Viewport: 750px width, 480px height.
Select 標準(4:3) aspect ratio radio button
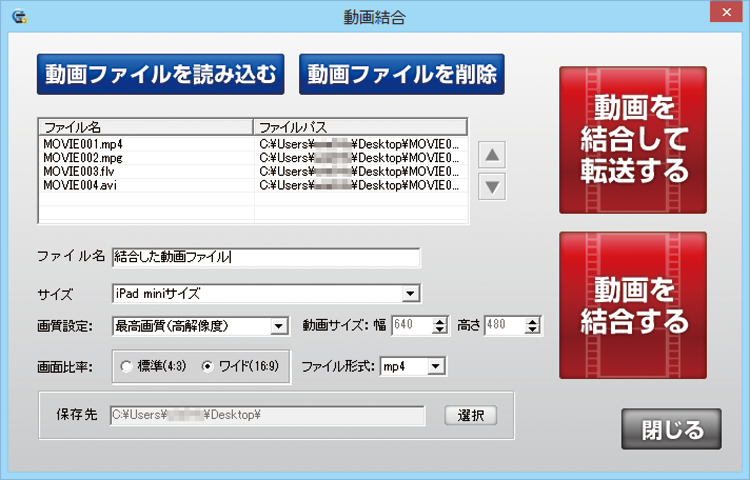point(126,366)
